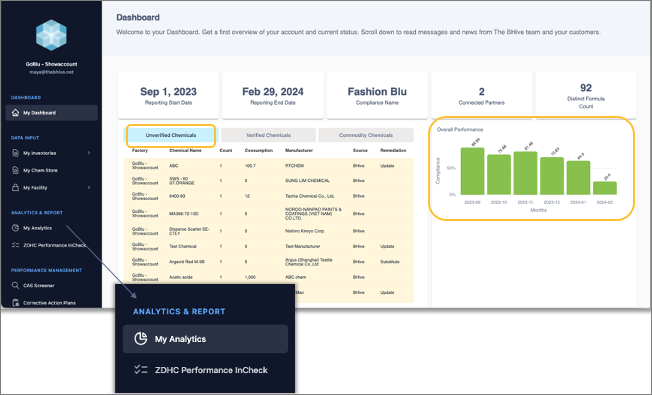
Task: Click the enlarged My Analytics pie chart icon
Action: pyautogui.click(x=141, y=339)
